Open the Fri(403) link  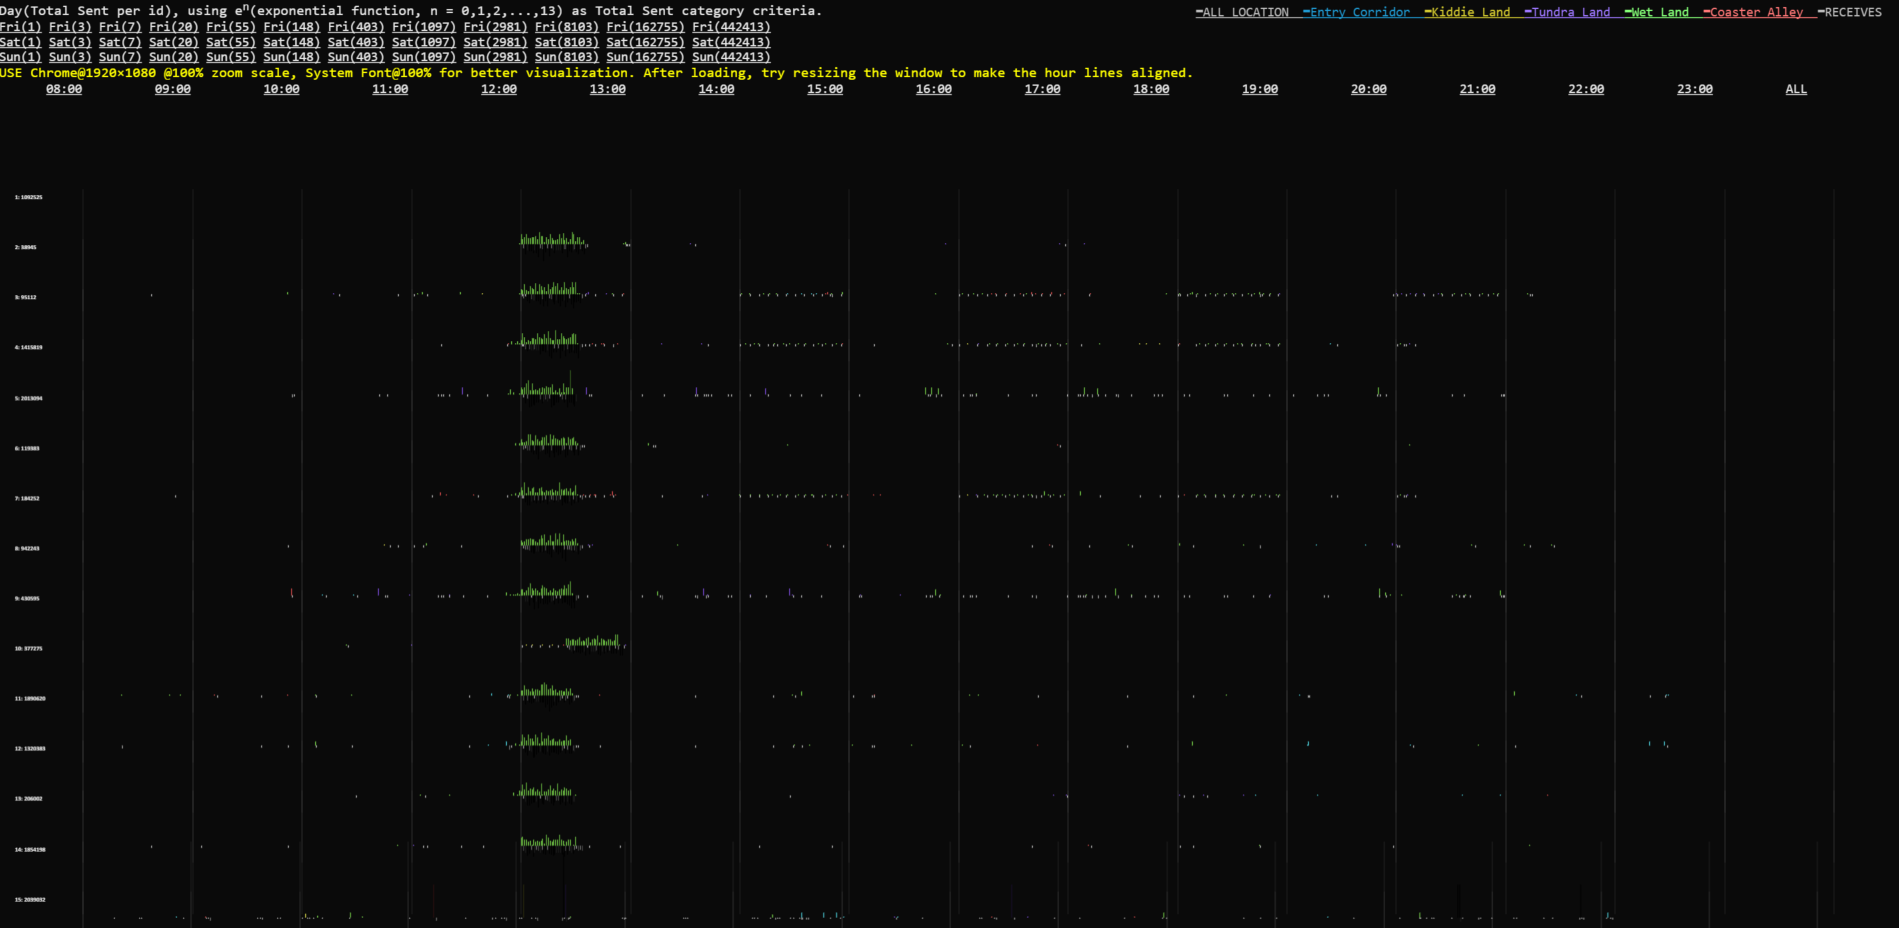click(356, 27)
